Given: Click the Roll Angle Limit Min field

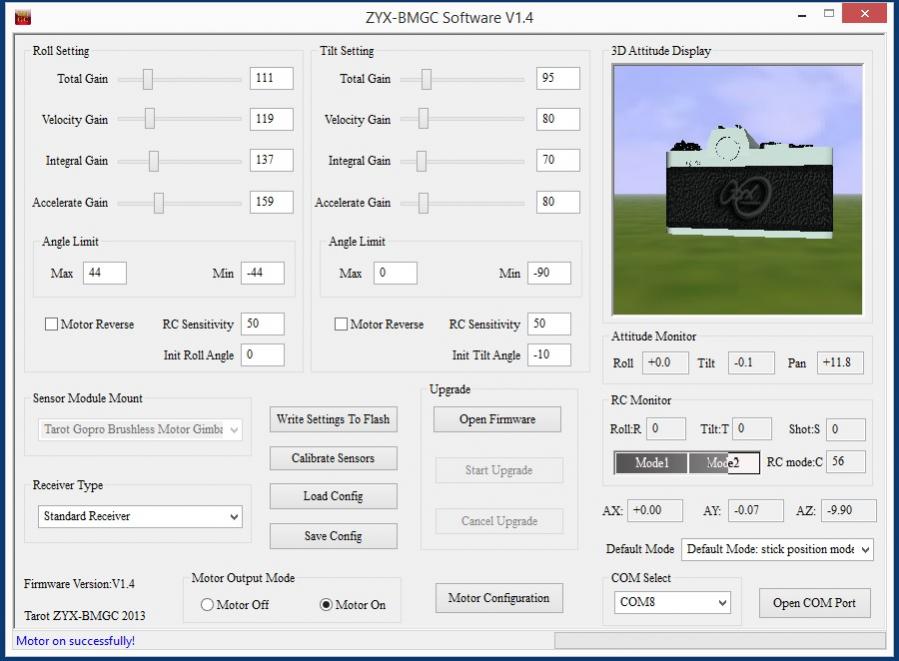Looking at the screenshot, I should 263,273.
